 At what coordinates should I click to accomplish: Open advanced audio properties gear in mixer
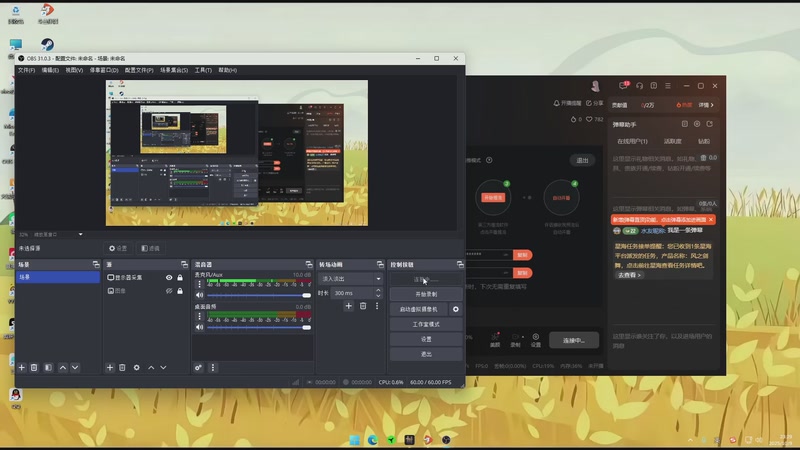tap(198, 367)
